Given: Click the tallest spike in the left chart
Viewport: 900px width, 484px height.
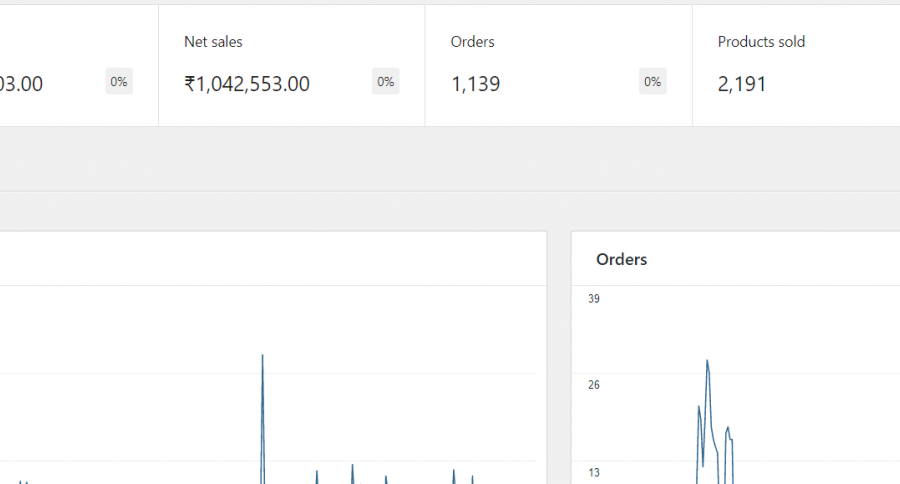Looking at the screenshot, I should (x=262, y=356).
